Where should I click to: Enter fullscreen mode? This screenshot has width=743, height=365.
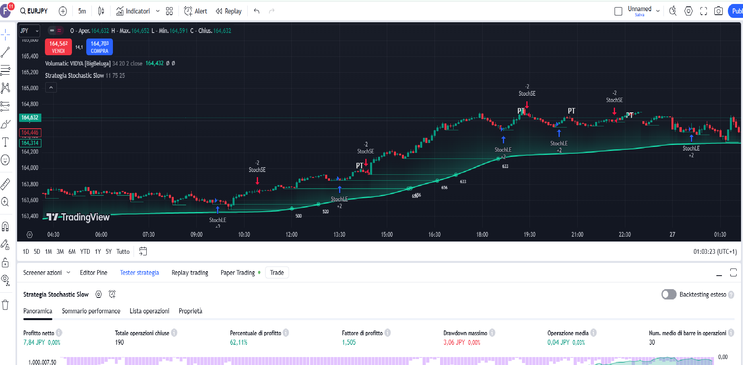pos(704,11)
